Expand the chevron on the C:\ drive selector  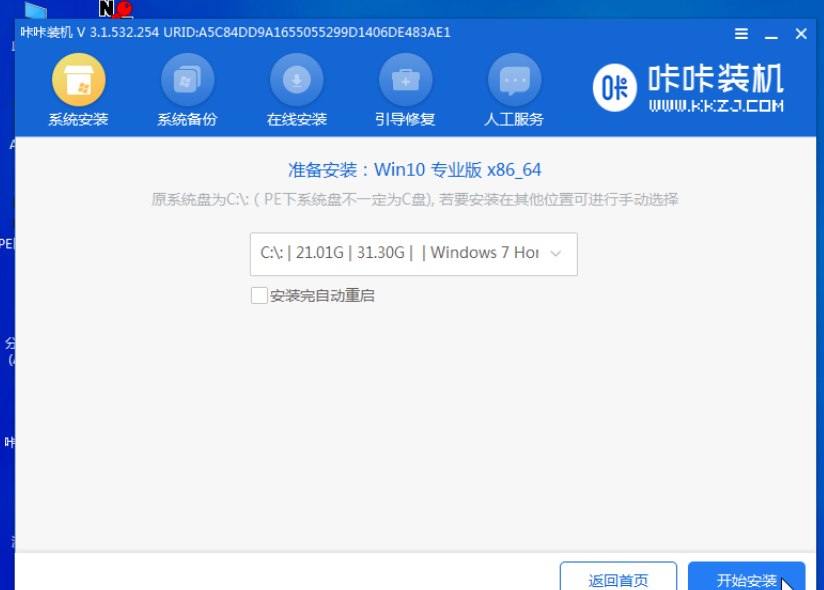(x=556, y=254)
